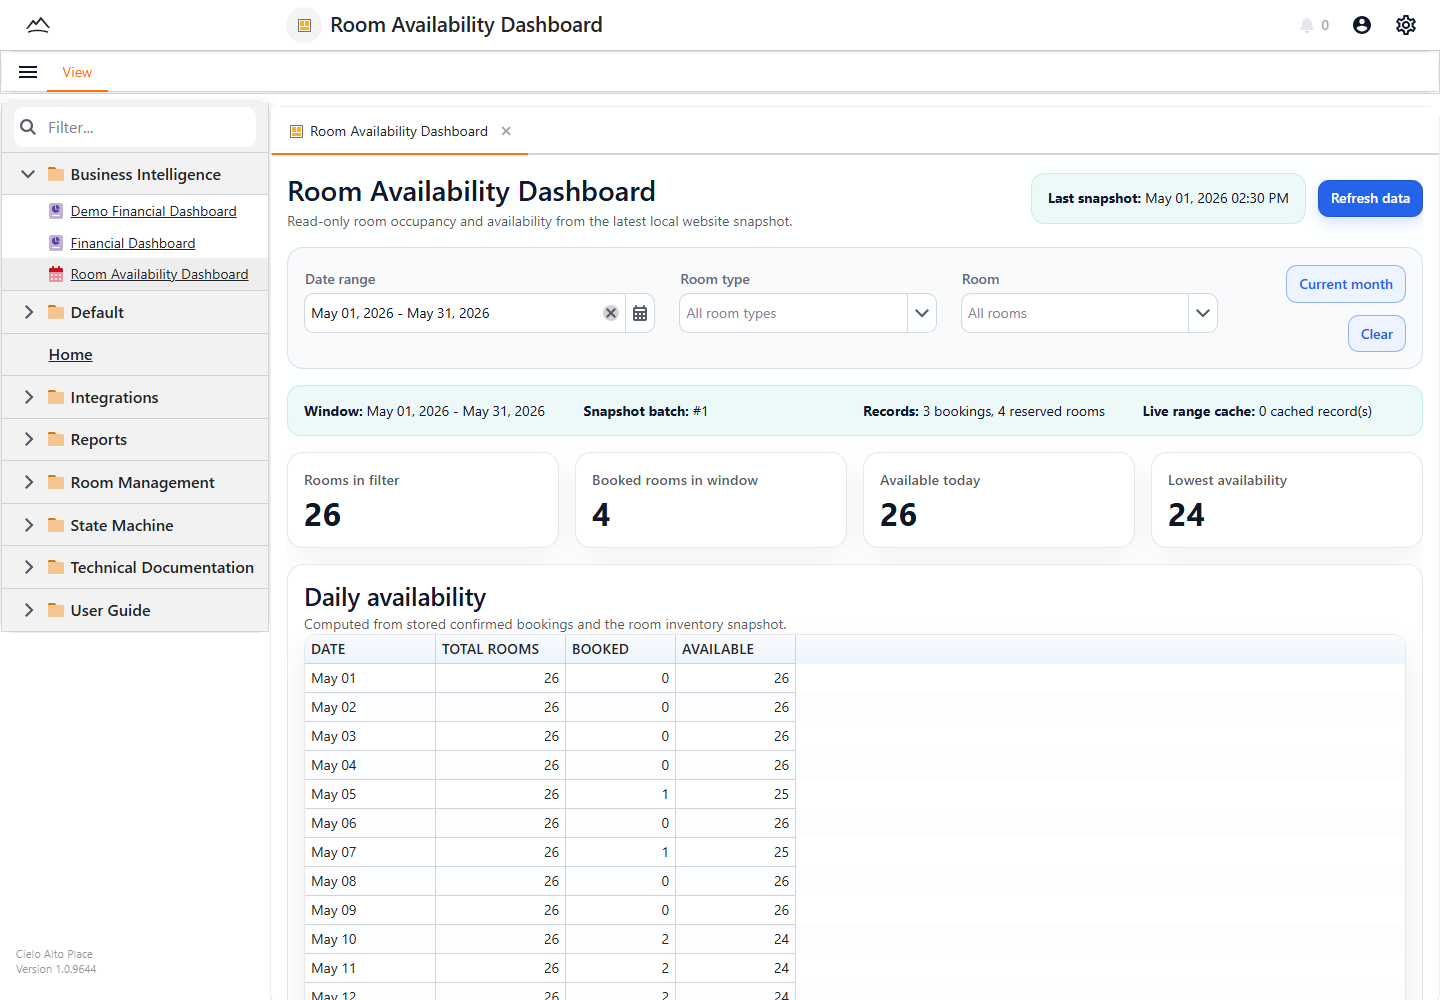Open the Room dropdown arrow

[1203, 313]
